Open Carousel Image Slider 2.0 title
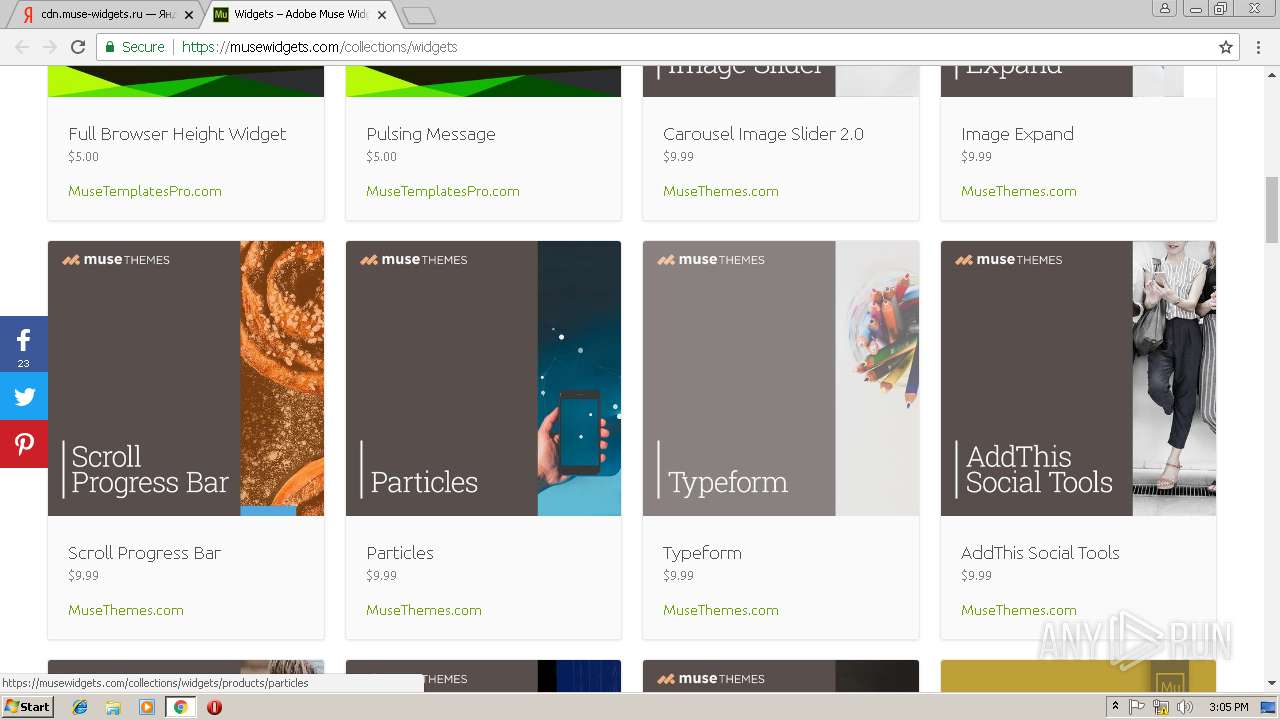 (763, 134)
